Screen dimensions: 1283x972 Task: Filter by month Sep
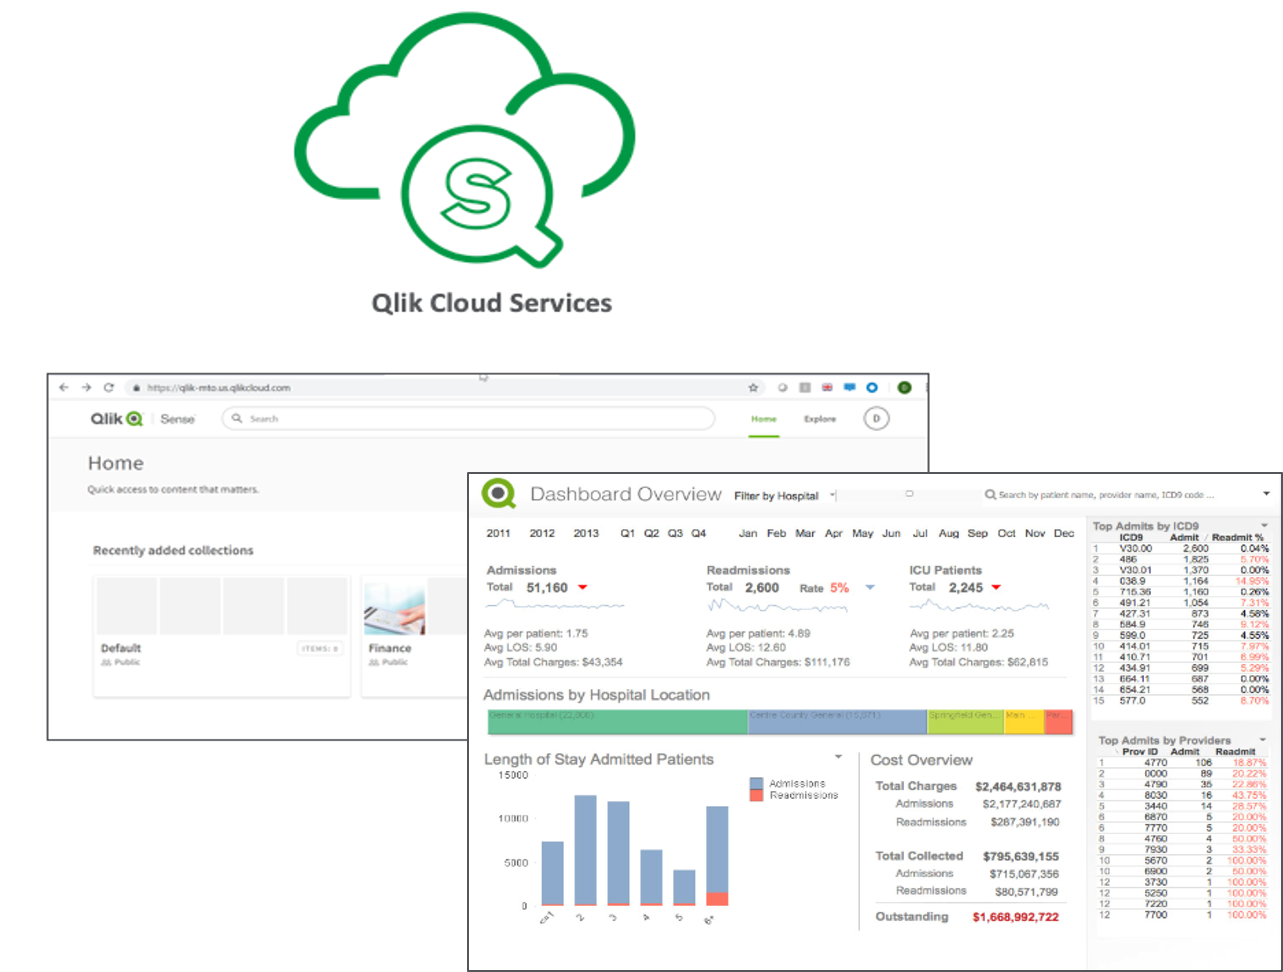[x=978, y=534]
